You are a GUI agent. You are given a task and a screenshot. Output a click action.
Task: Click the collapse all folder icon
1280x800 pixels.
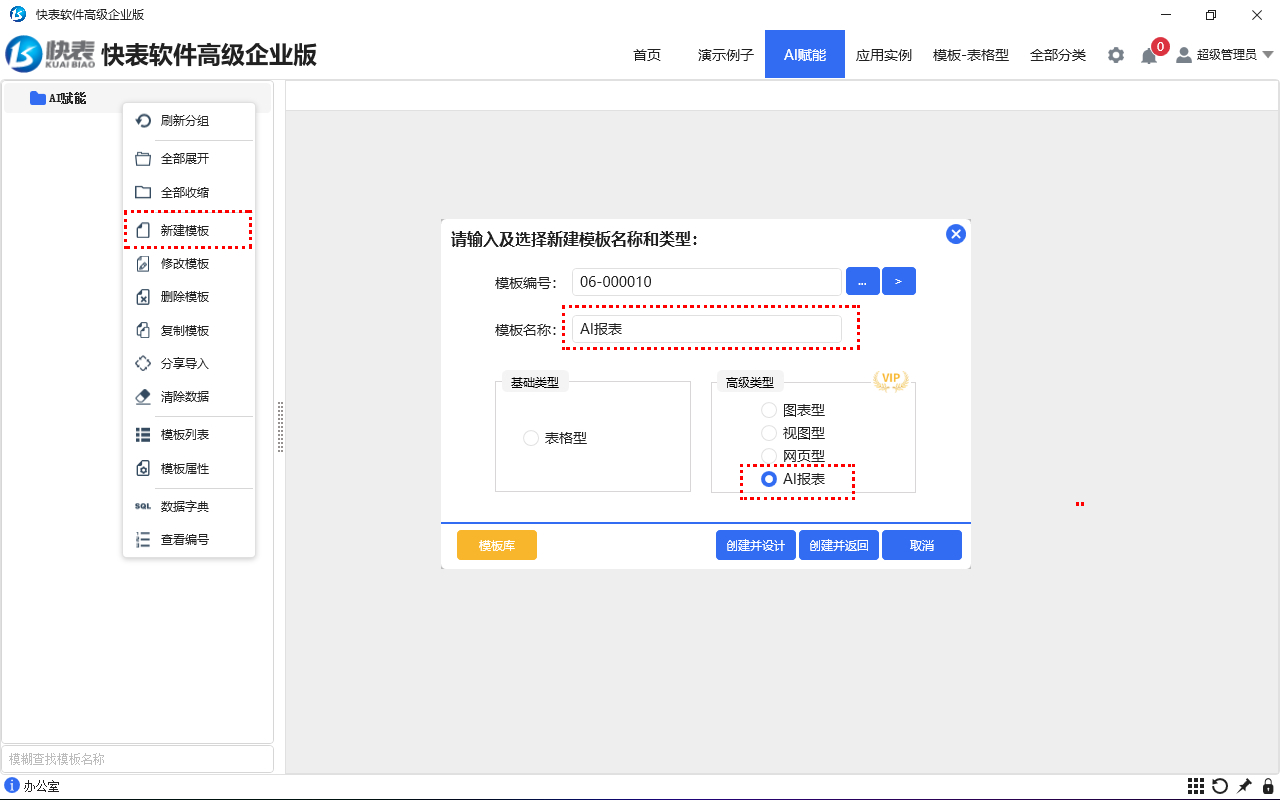[143, 192]
